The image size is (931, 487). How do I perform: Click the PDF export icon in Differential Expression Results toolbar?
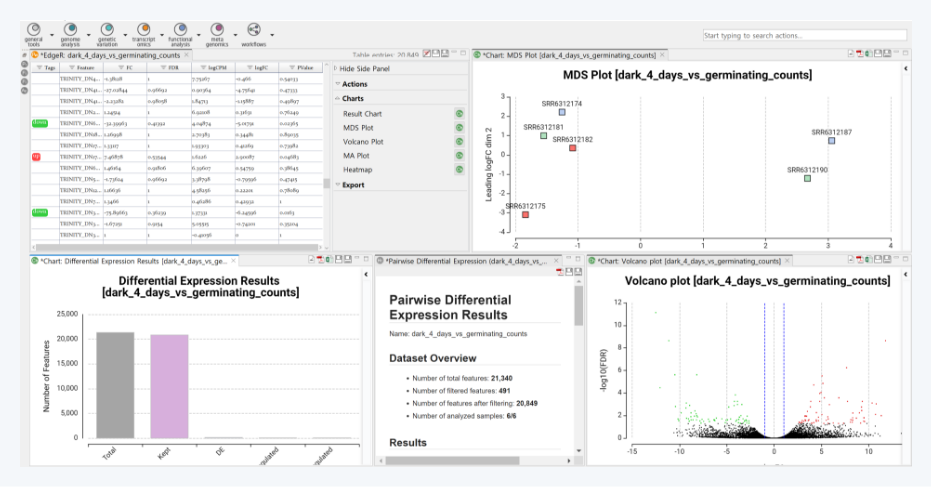[319, 260]
